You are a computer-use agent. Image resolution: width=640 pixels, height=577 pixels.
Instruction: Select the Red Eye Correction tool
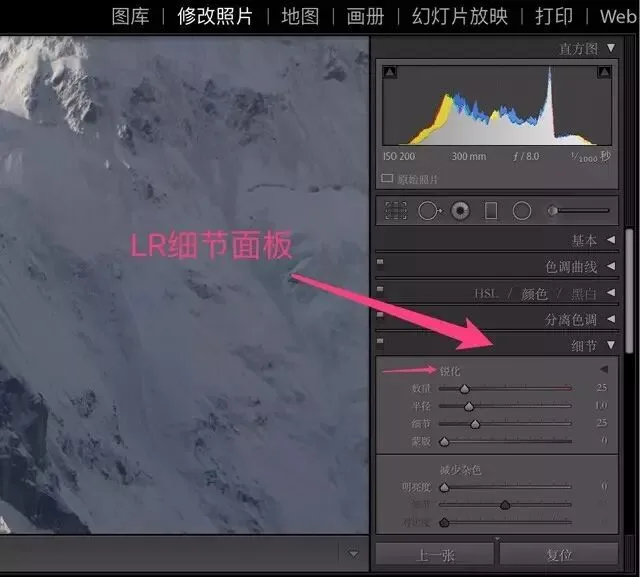point(460,211)
